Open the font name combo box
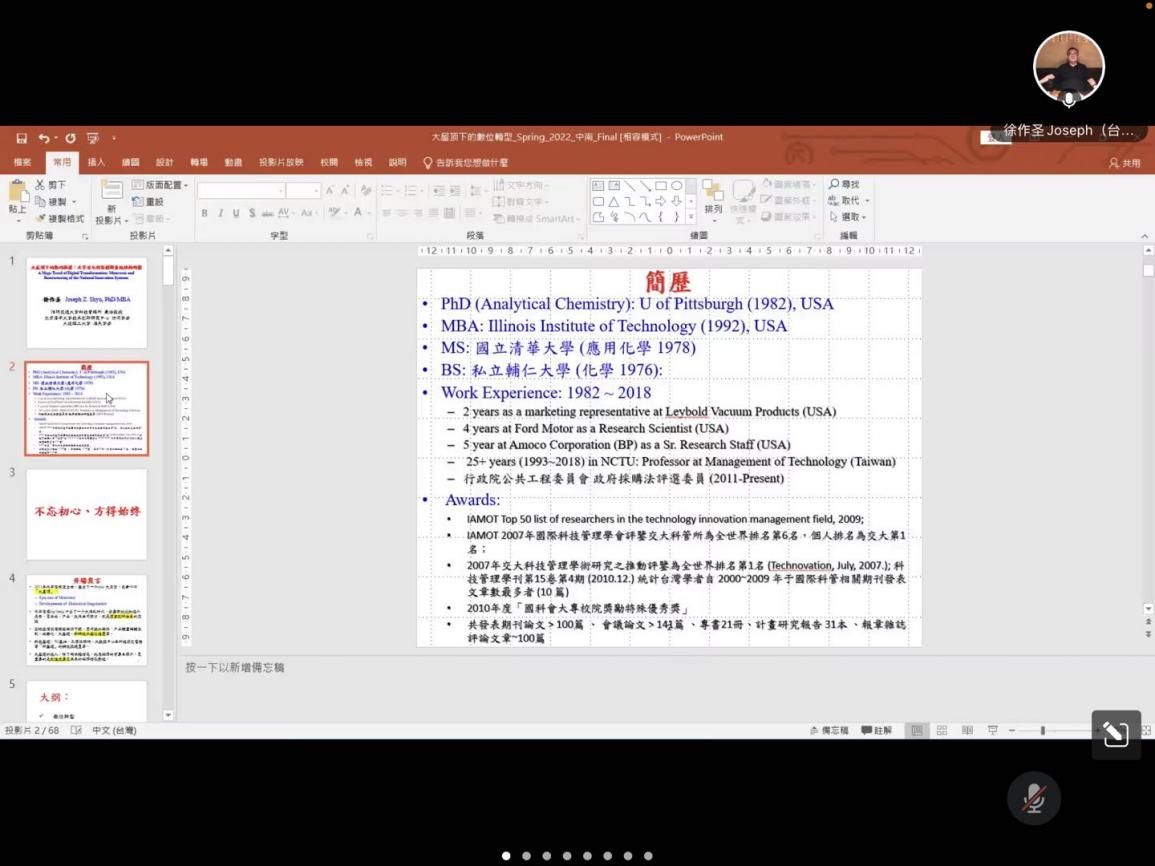 tap(240, 191)
